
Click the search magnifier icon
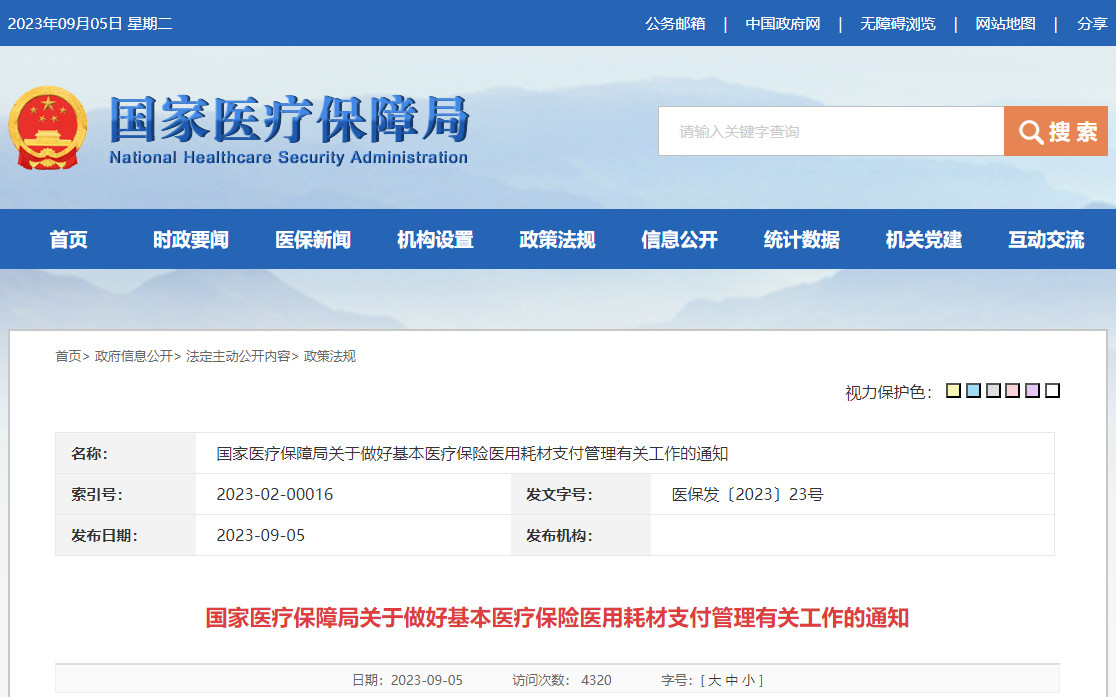click(1029, 130)
